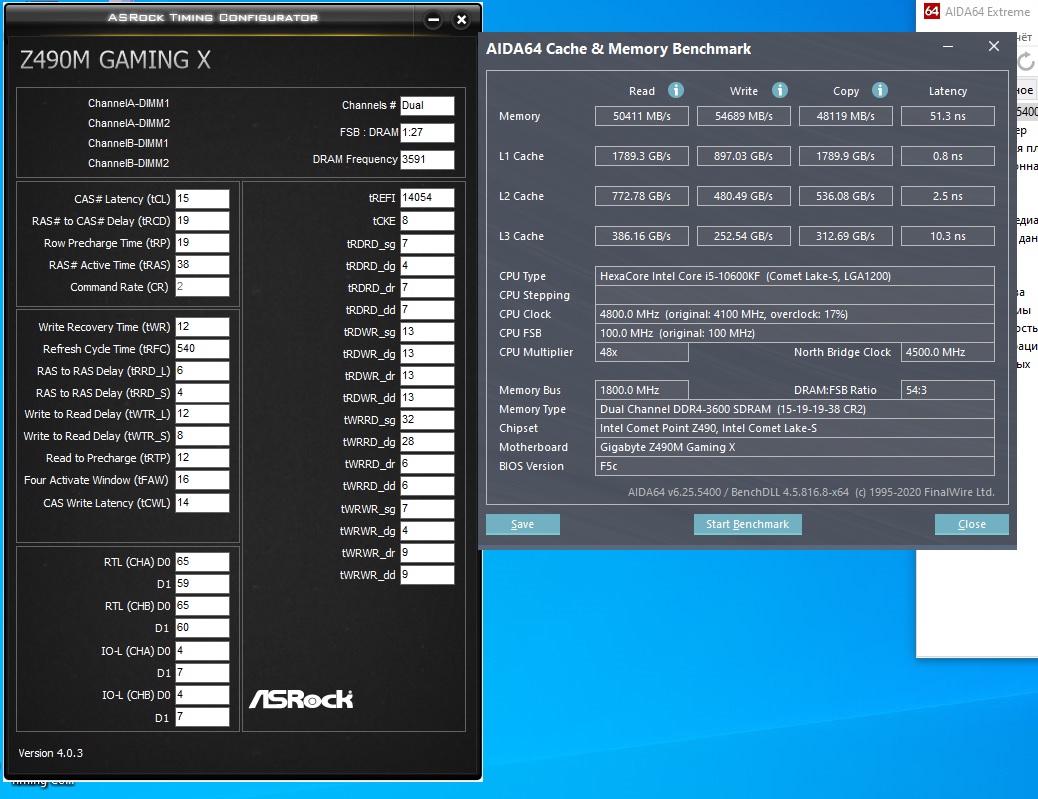Viewport: 1038px width, 799px height.
Task: Click the tRDRD_dg value field
Action: coord(428,265)
